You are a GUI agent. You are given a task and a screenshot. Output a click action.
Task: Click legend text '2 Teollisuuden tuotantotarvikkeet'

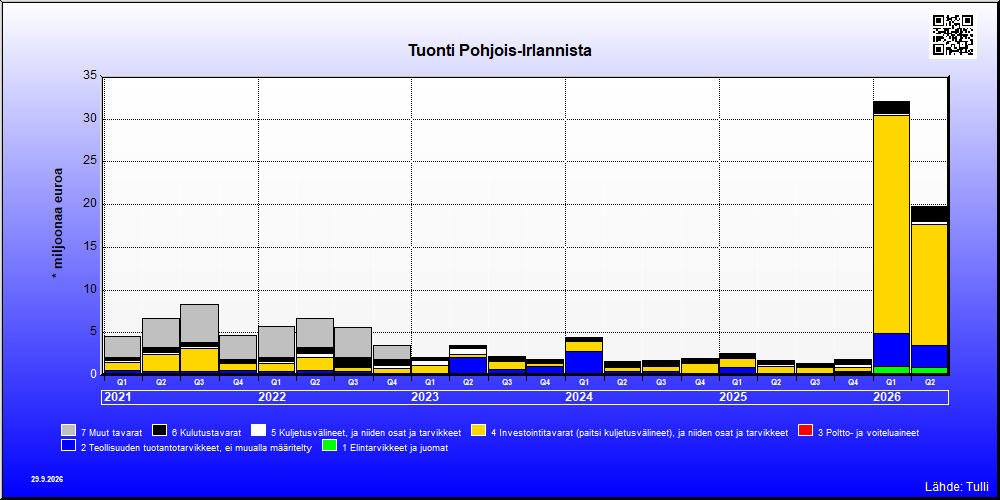coord(196,448)
